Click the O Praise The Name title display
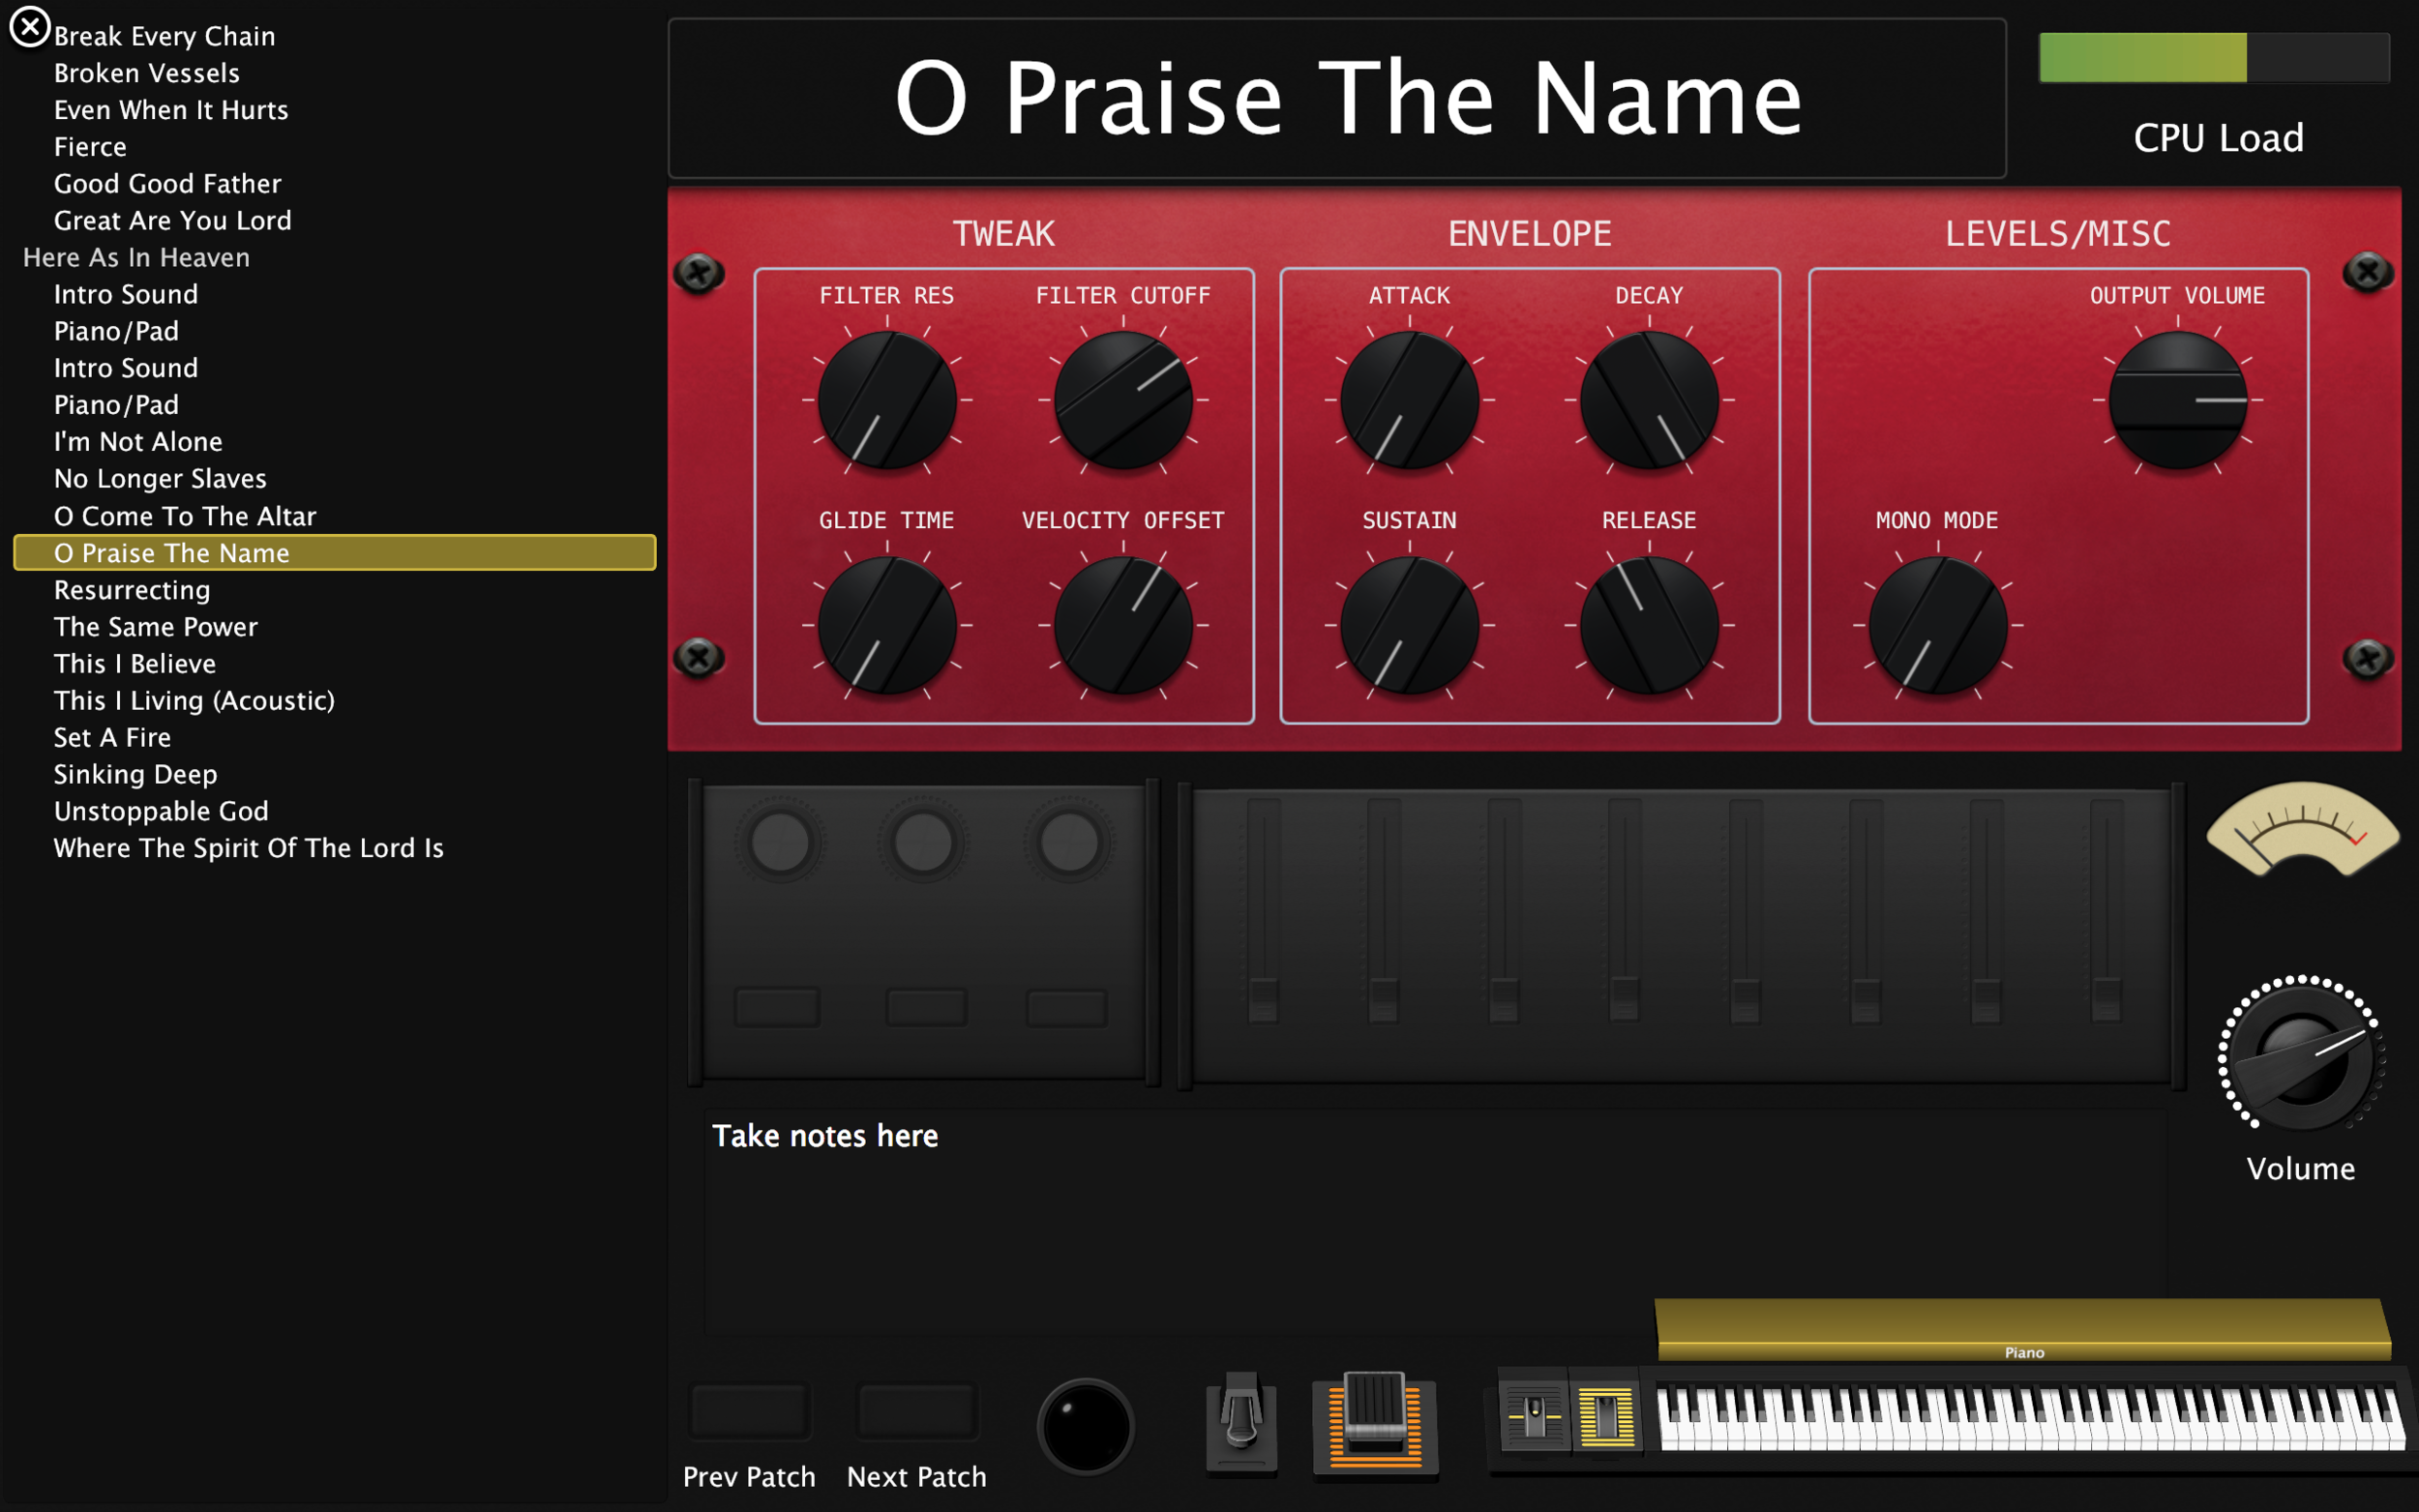The image size is (2419, 1512). coord(1337,98)
